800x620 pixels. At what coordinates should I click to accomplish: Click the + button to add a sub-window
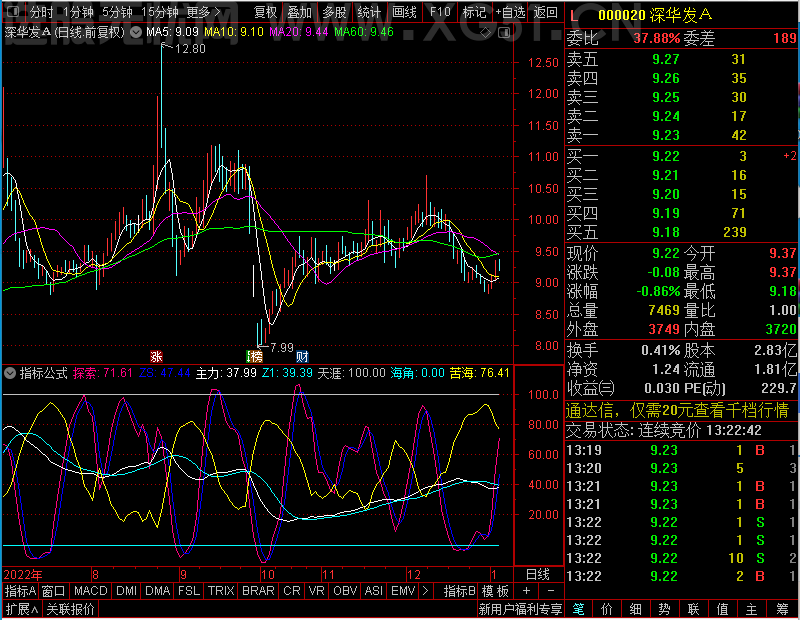[x=527, y=591]
